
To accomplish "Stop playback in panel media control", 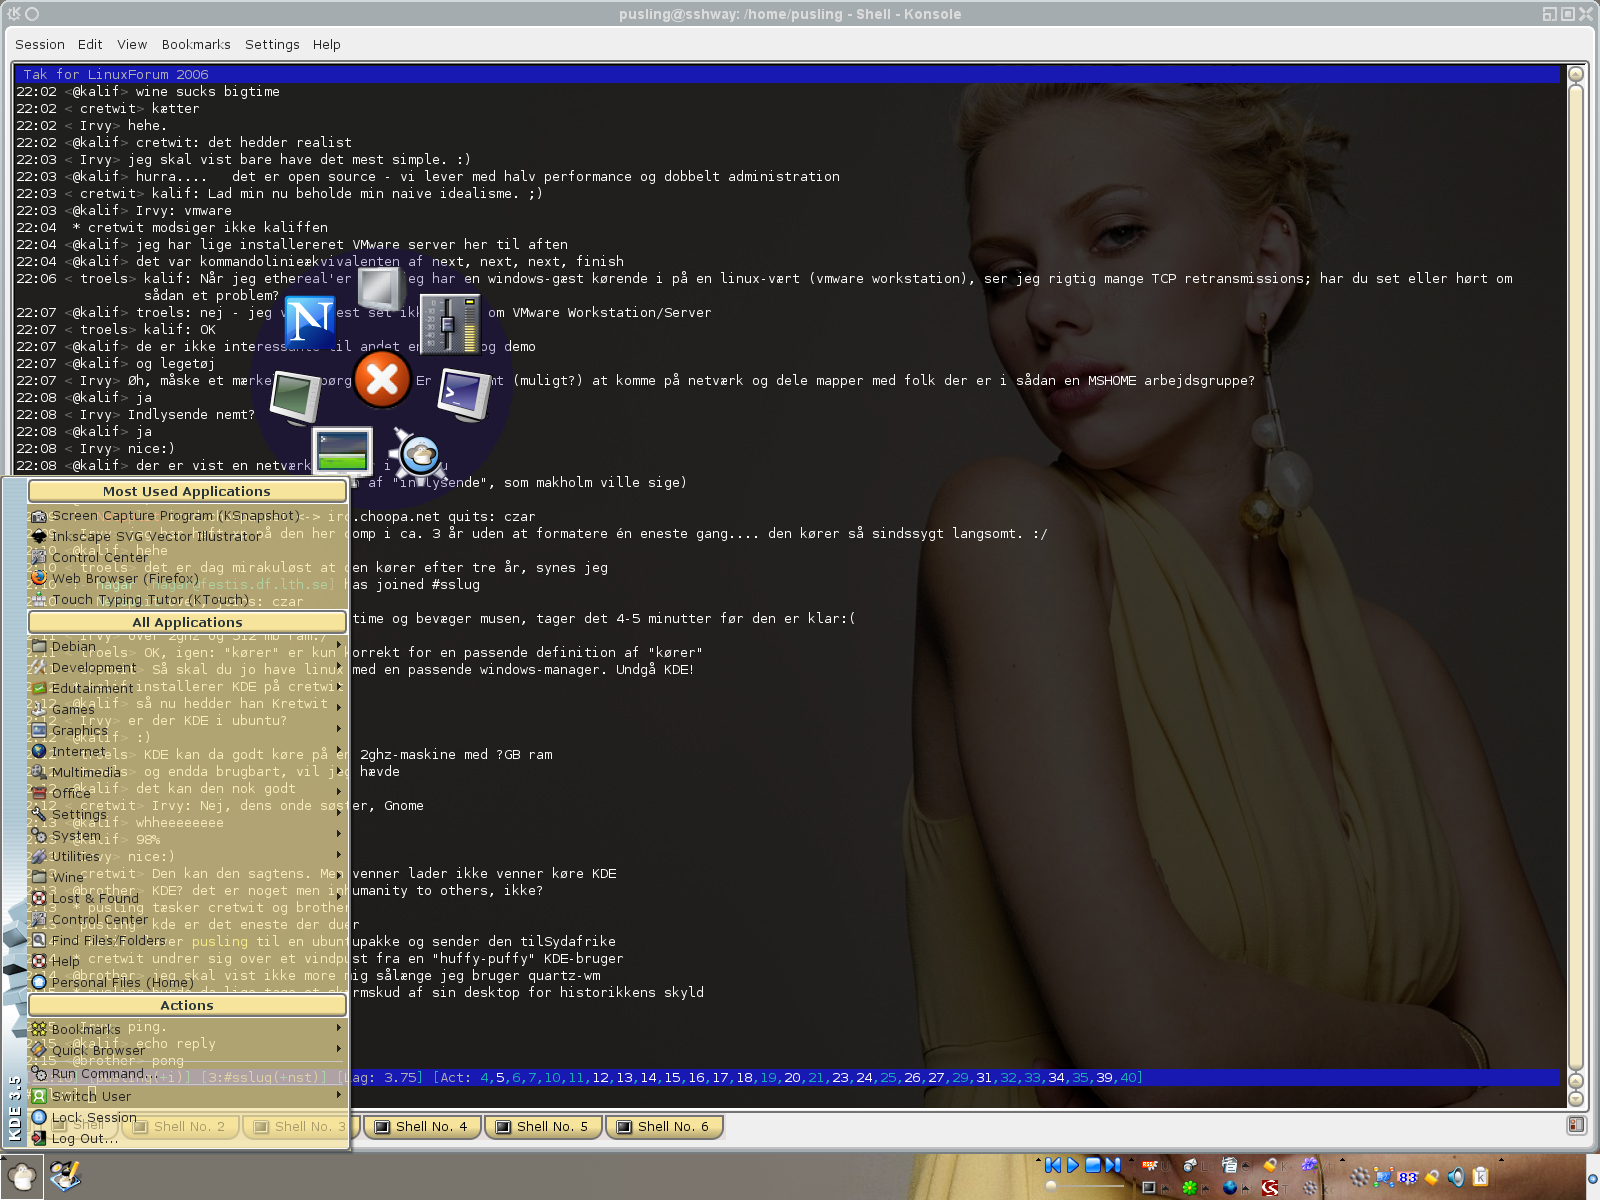I will tap(1093, 1165).
